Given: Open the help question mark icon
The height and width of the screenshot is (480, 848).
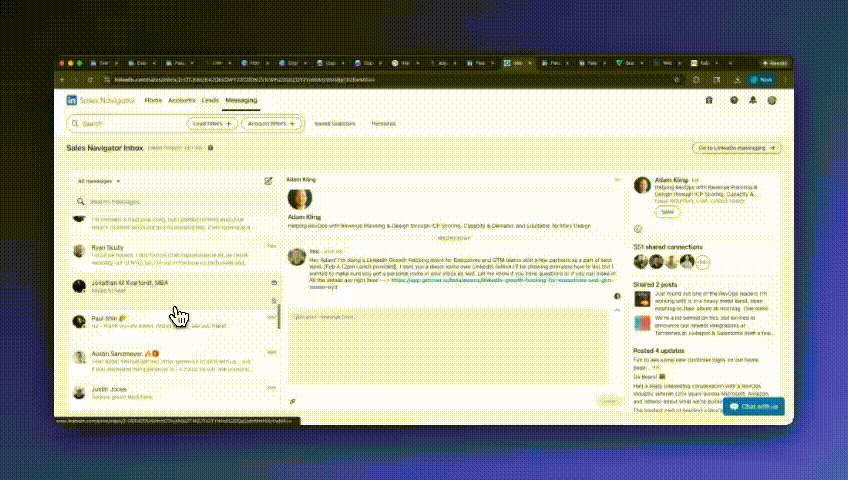Looking at the screenshot, I should (x=734, y=101).
